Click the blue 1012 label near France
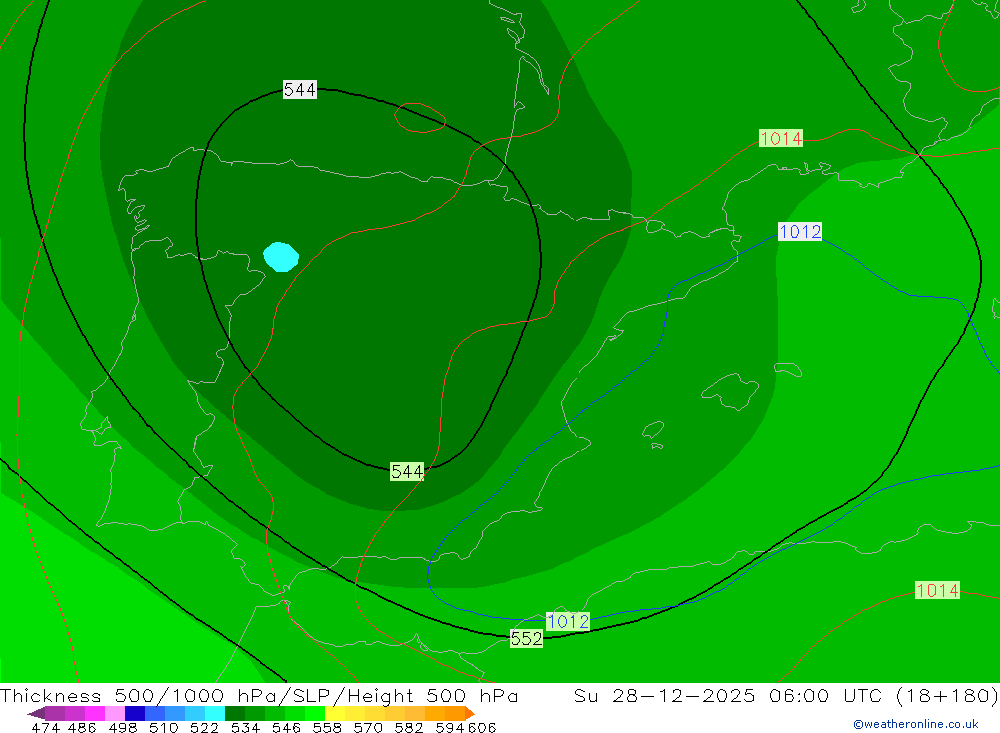Viewport: 1000px width, 733px height. point(800,231)
